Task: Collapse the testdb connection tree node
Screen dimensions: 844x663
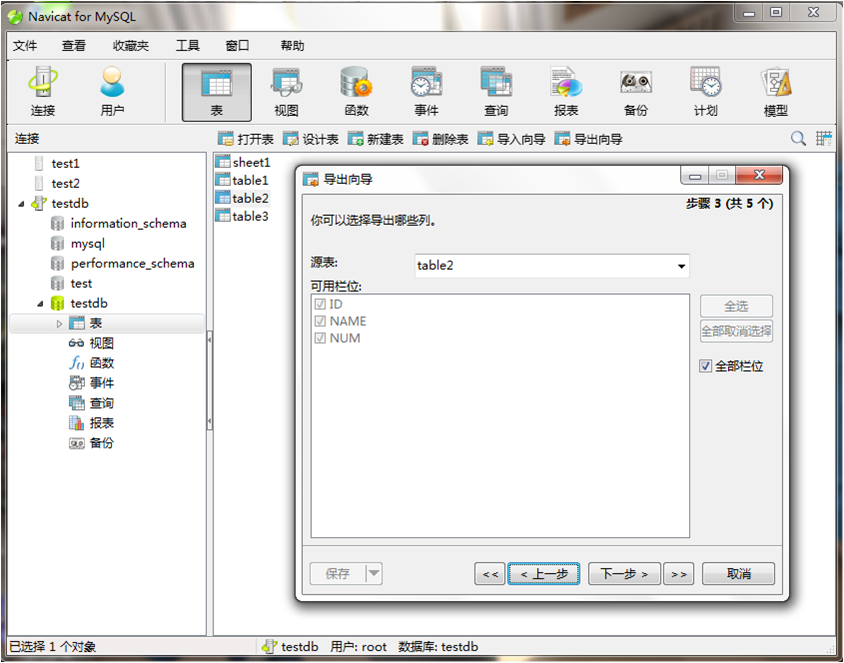Action: tap(23, 204)
